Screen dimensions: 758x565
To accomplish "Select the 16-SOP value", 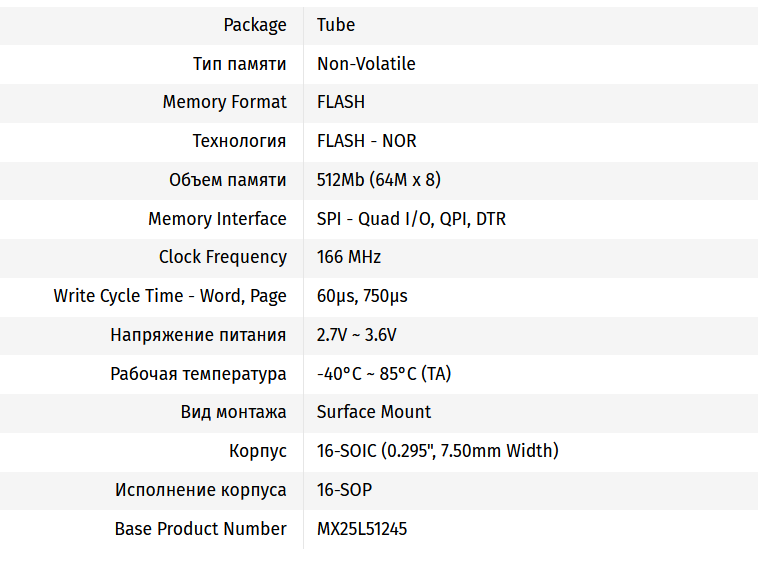I will (x=344, y=490).
